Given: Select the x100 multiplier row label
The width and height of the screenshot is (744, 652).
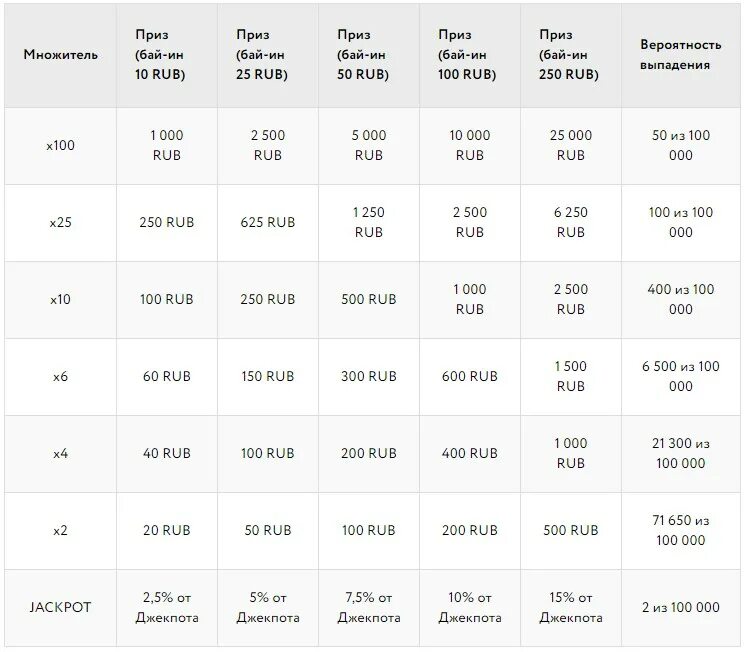Looking at the screenshot, I should coord(60,145).
